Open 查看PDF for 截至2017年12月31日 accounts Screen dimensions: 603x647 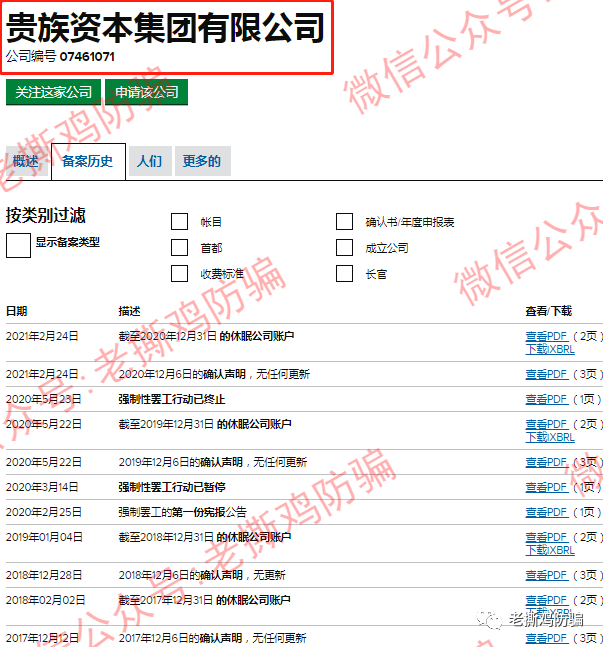[x=547, y=600]
